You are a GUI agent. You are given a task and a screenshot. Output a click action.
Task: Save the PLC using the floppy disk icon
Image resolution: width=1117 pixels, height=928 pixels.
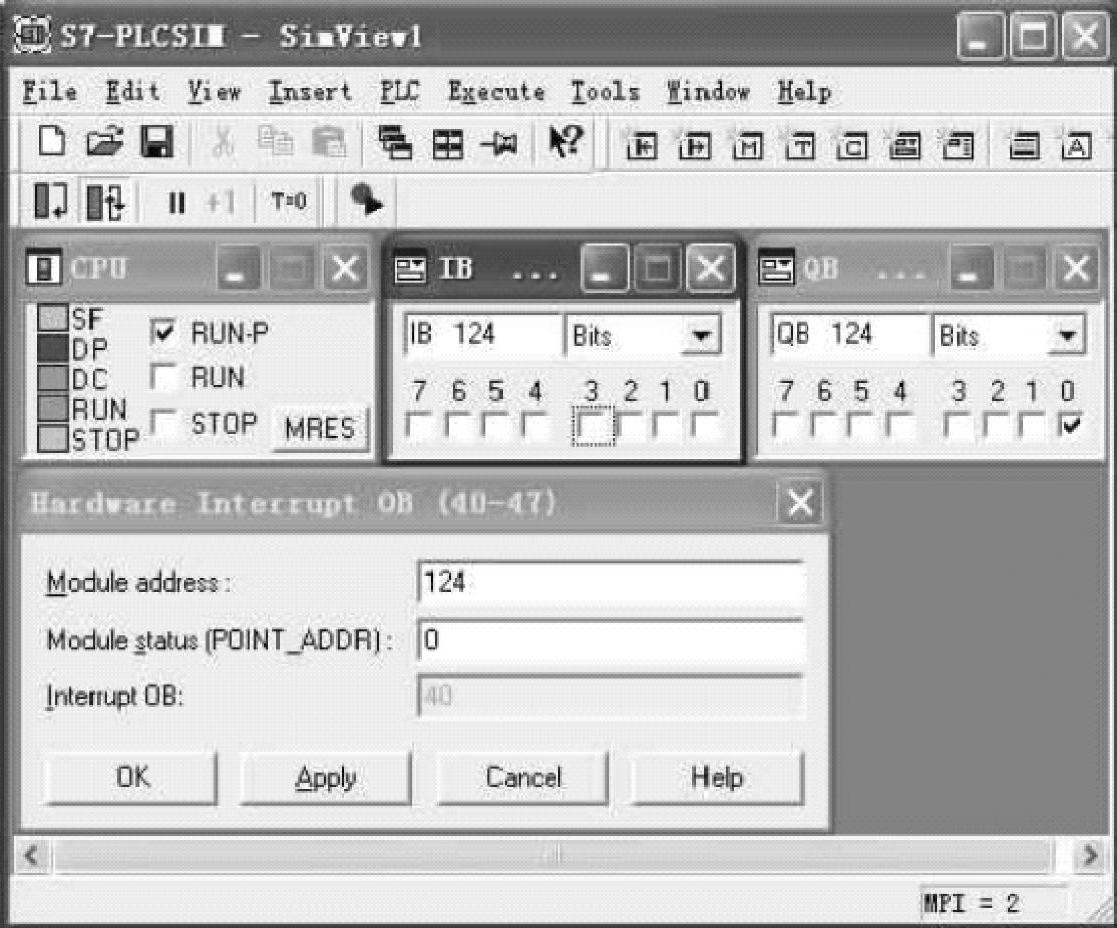pos(157,142)
